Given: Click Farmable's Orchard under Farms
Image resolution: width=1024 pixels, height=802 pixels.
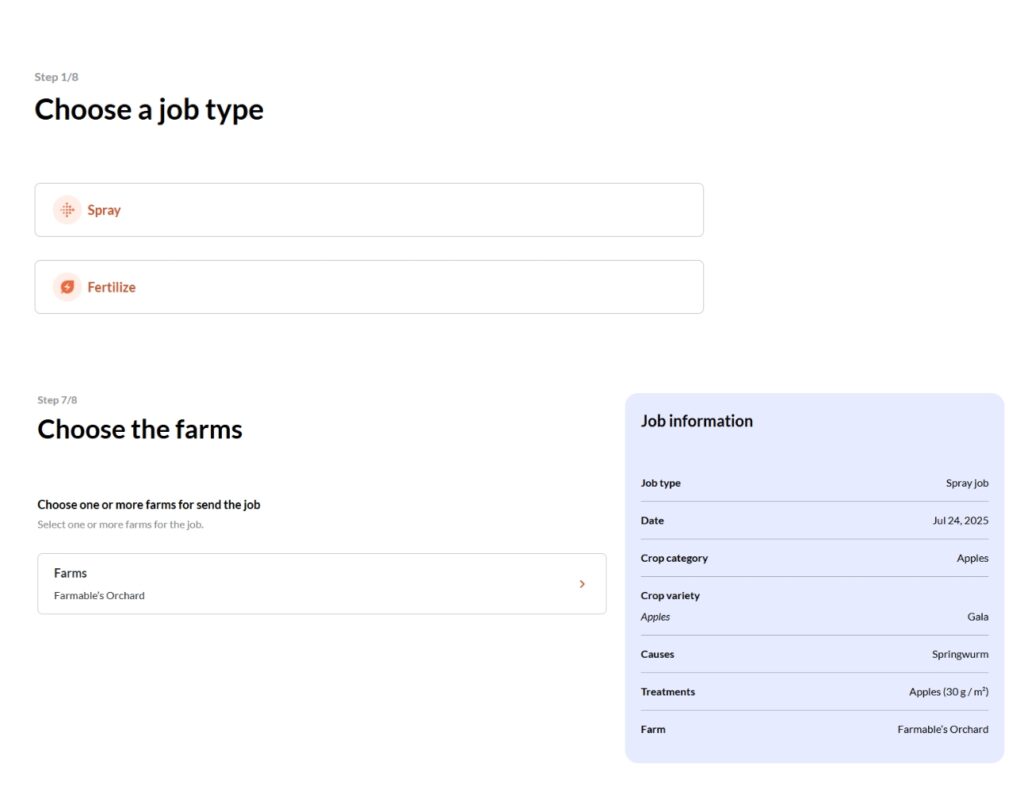Looking at the screenshot, I should click(99, 596).
